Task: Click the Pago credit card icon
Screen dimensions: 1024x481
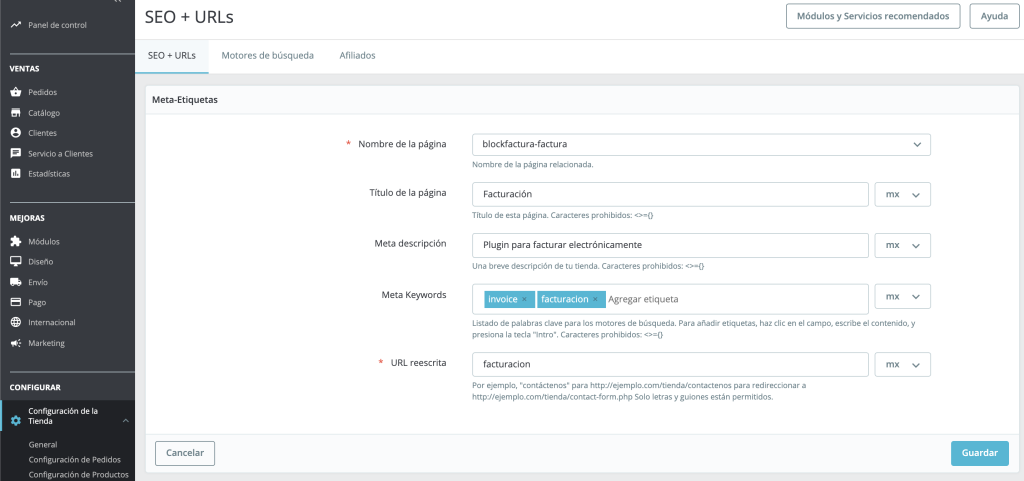Action: [16, 303]
